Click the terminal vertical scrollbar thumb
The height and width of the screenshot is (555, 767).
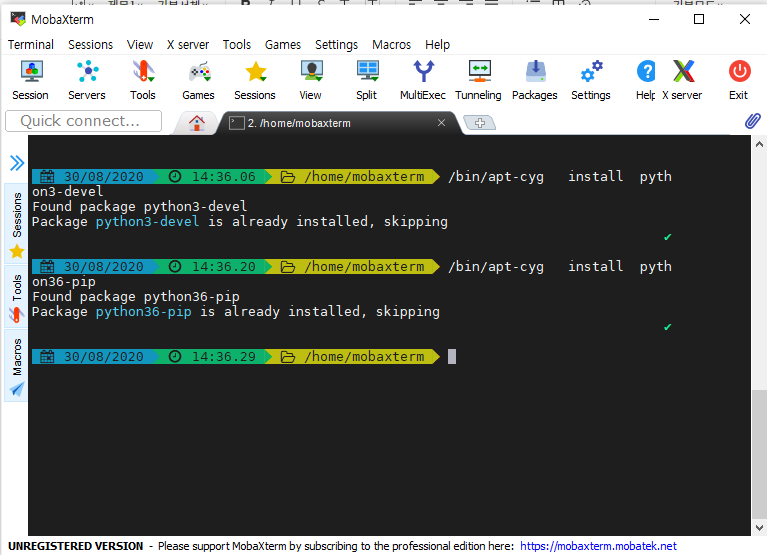(x=759, y=454)
